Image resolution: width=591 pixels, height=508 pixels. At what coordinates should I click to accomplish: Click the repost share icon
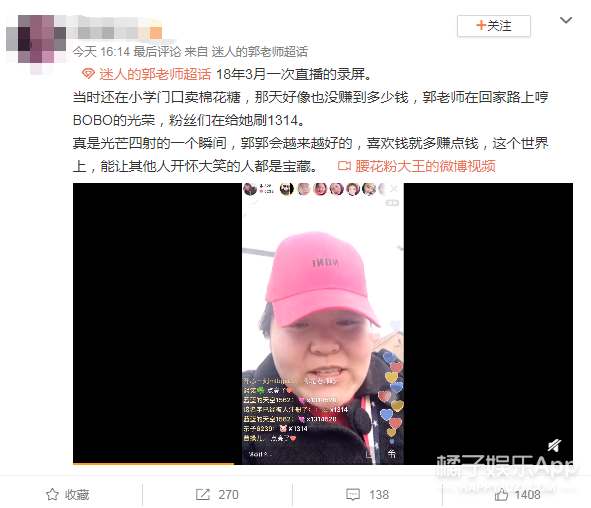click(203, 494)
